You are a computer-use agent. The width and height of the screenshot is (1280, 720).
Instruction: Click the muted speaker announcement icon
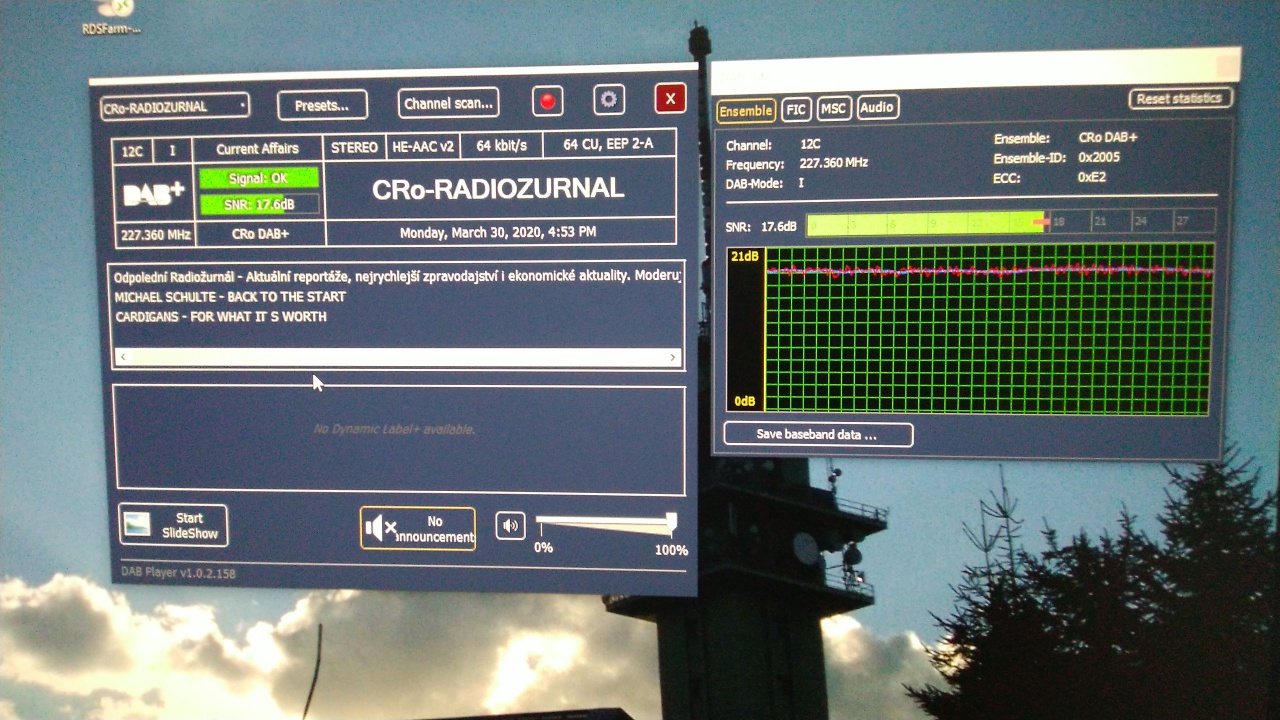pyautogui.click(x=381, y=528)
